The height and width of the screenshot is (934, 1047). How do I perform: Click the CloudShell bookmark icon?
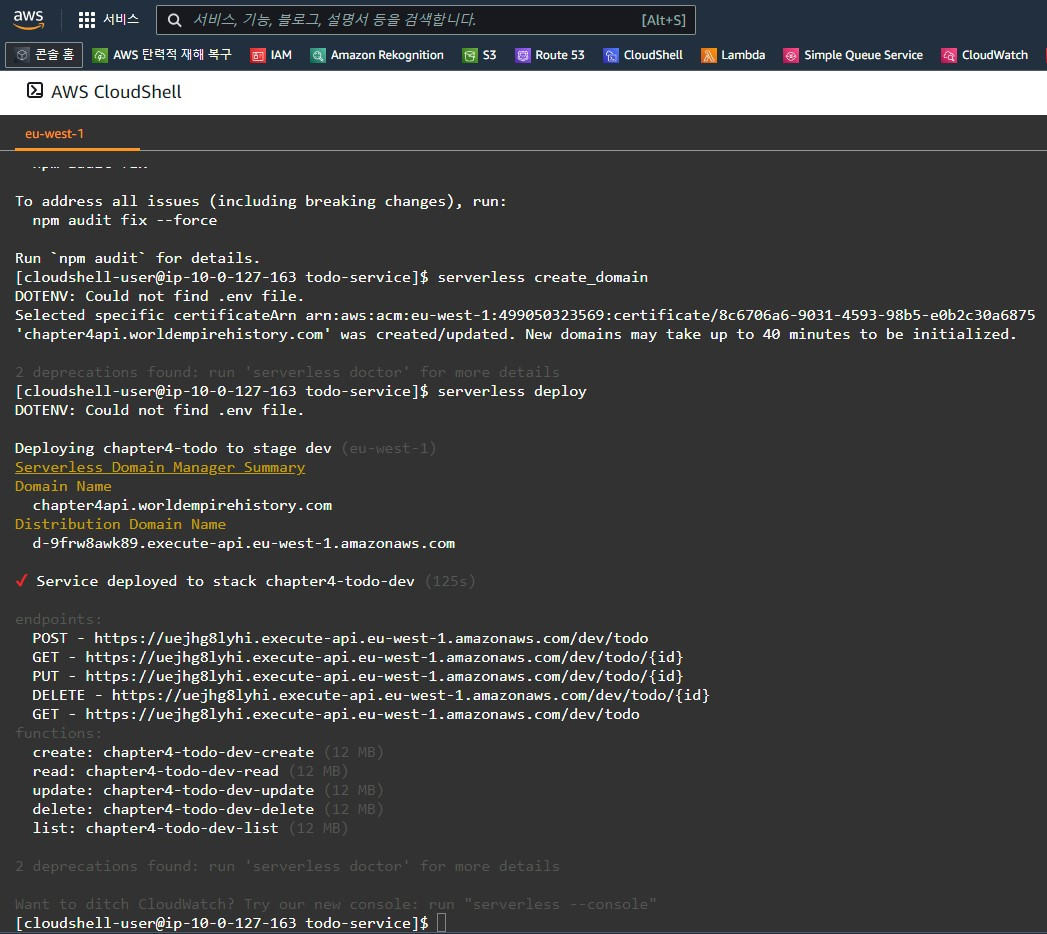(610, 55)
